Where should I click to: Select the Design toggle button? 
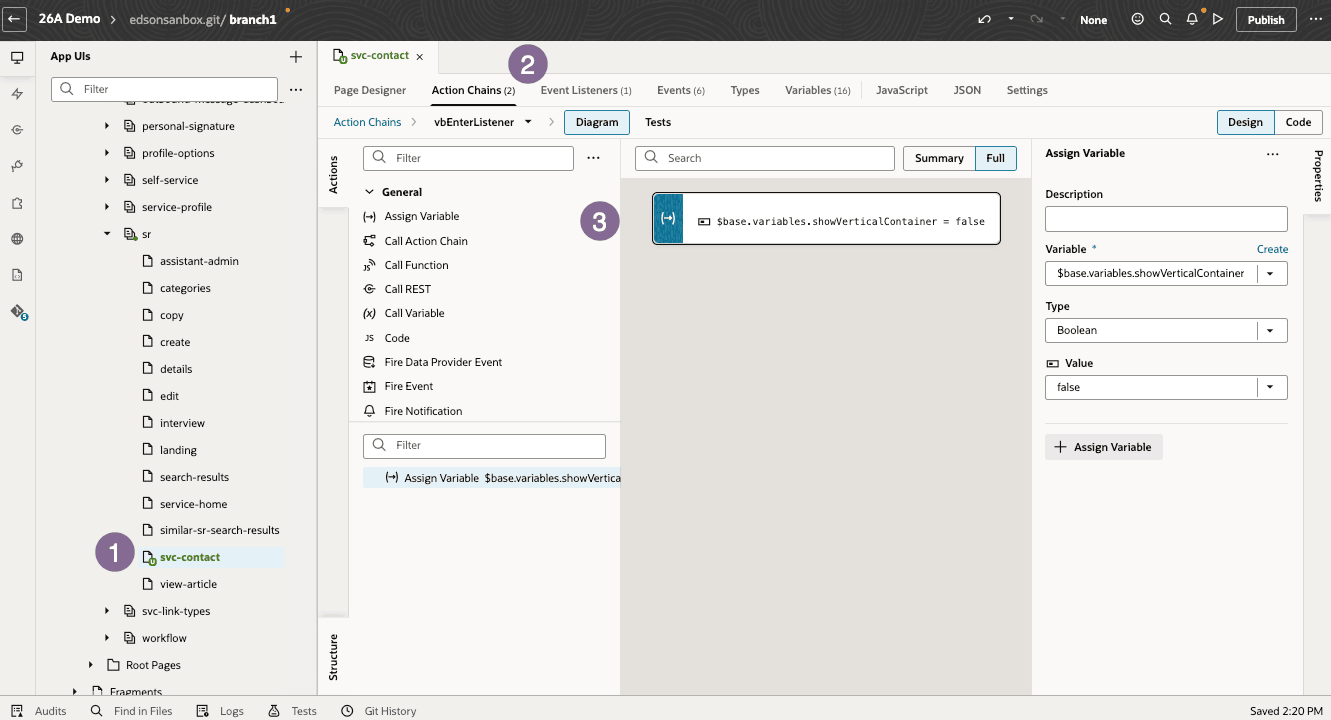(1245, 121)
